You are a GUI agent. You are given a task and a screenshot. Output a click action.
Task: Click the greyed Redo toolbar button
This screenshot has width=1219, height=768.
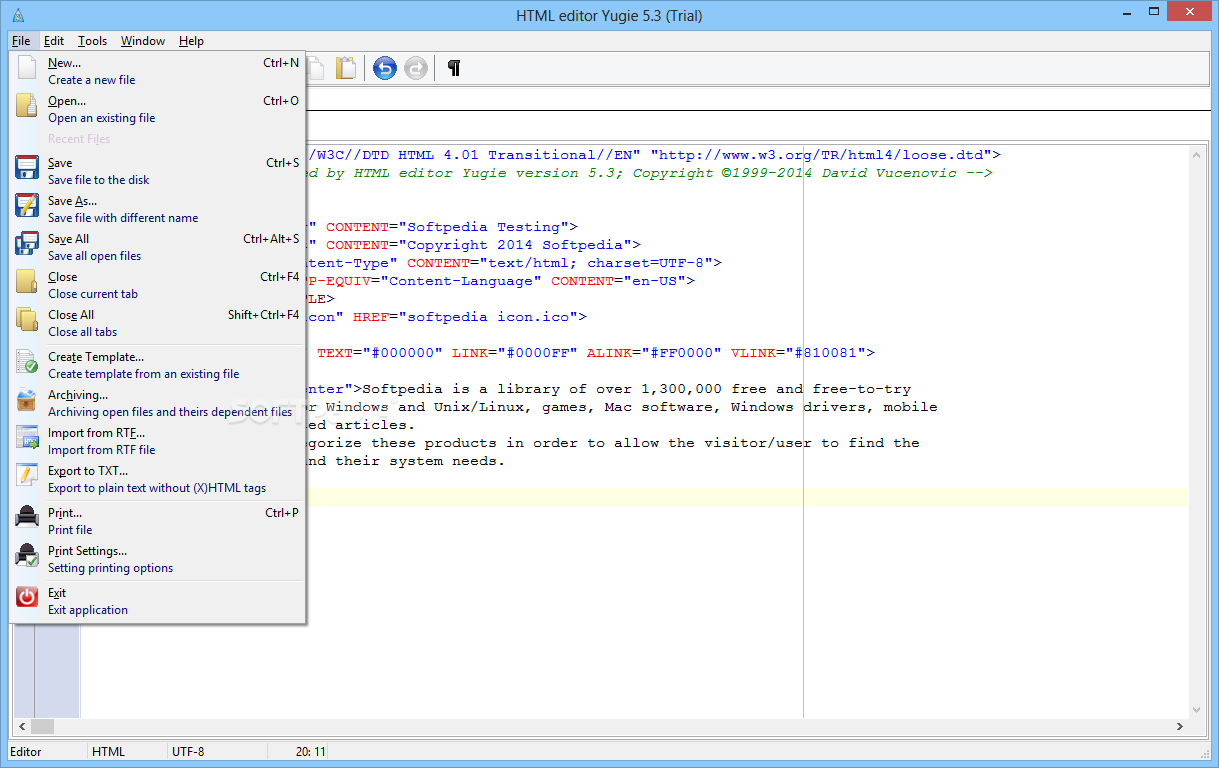416,68
